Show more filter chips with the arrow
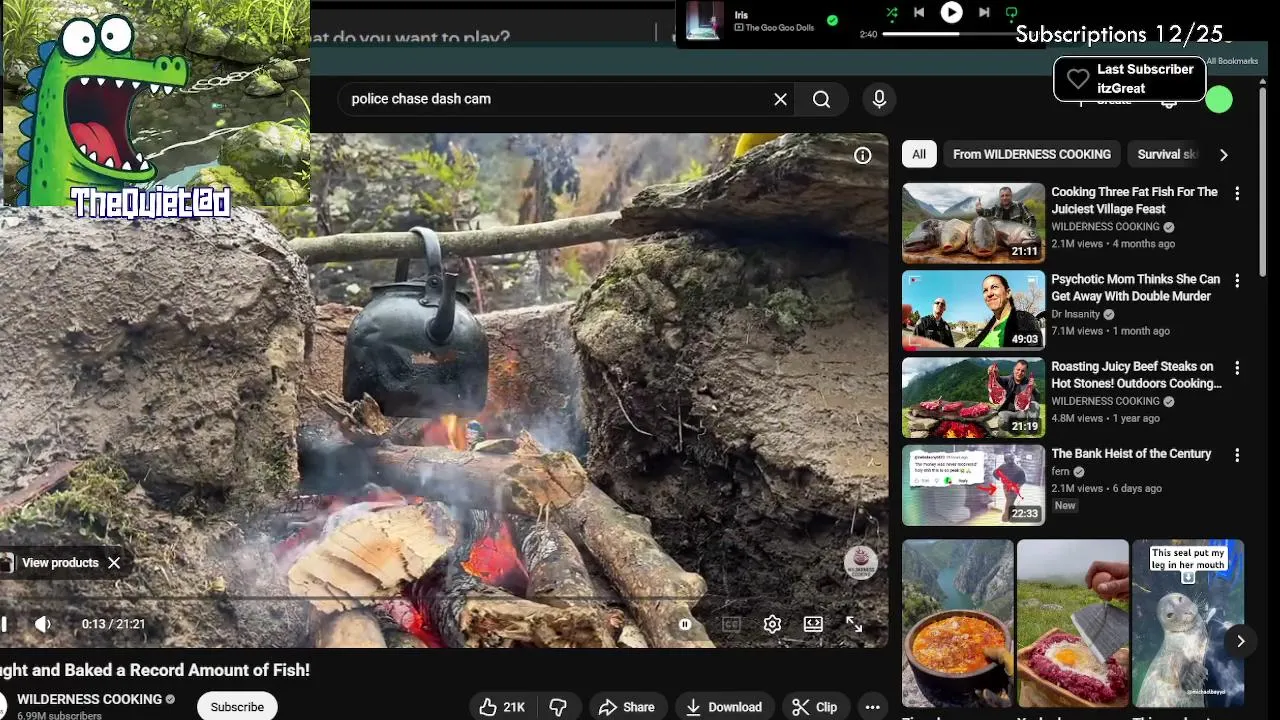 point(1223,154)
